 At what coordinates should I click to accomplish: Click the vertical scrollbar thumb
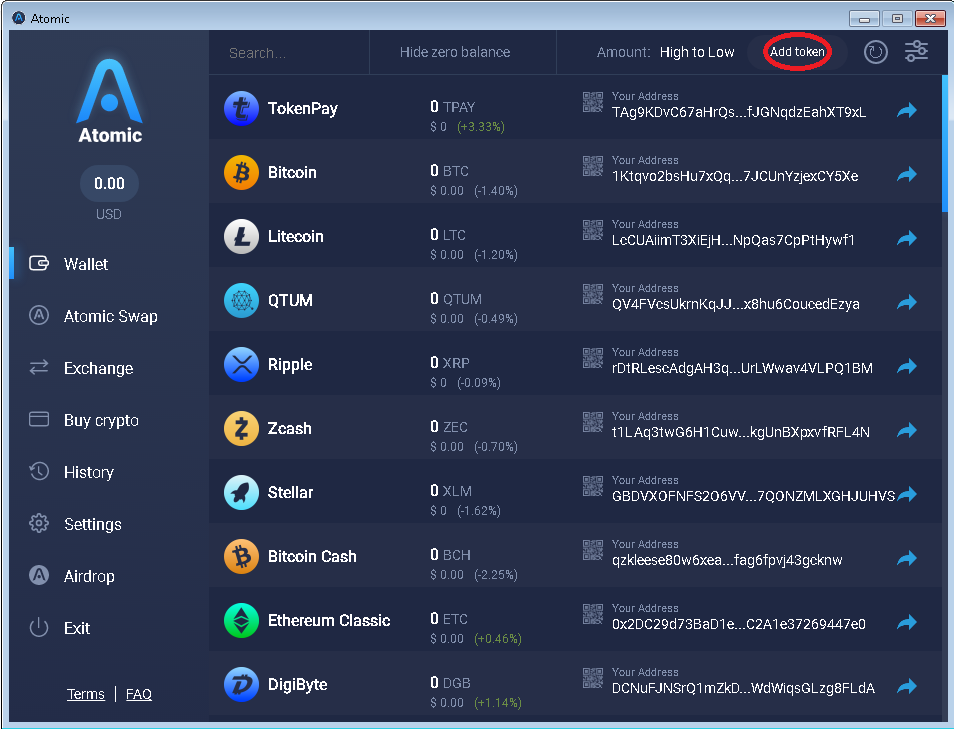pyautogui.click(x=945, y=144)
